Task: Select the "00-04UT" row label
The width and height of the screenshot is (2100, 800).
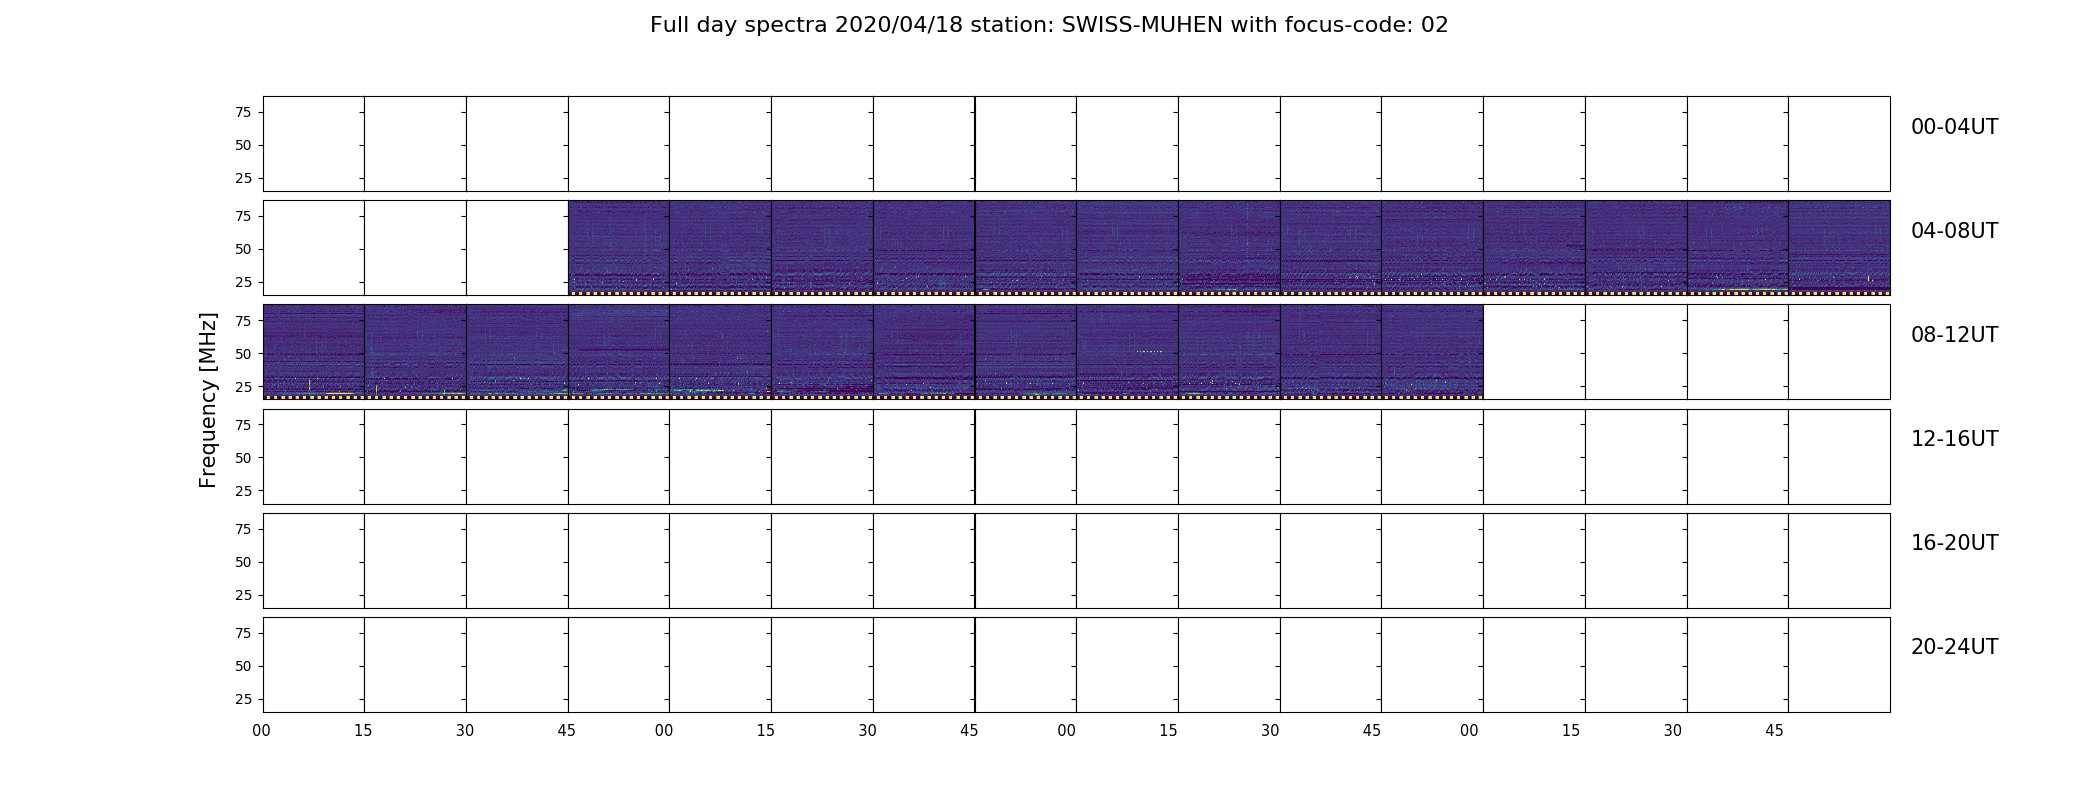Action: tap(1954, 127)
